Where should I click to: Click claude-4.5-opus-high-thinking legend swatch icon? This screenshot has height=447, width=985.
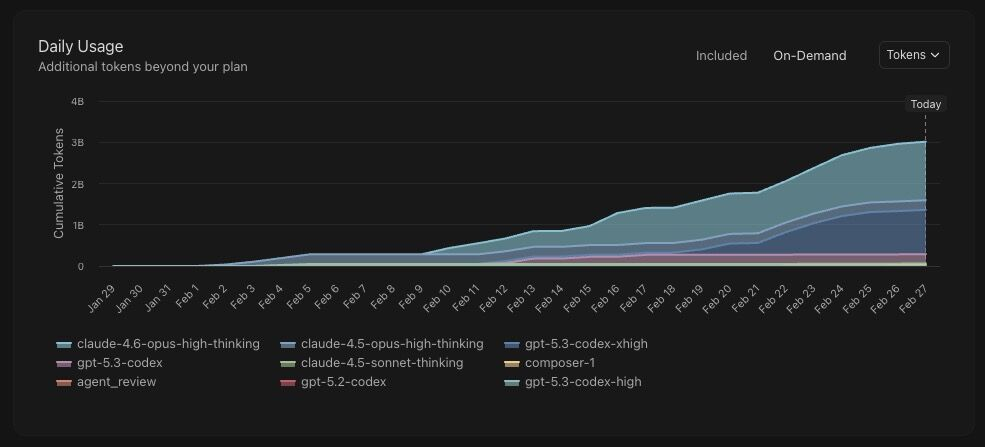pos(289,344)
